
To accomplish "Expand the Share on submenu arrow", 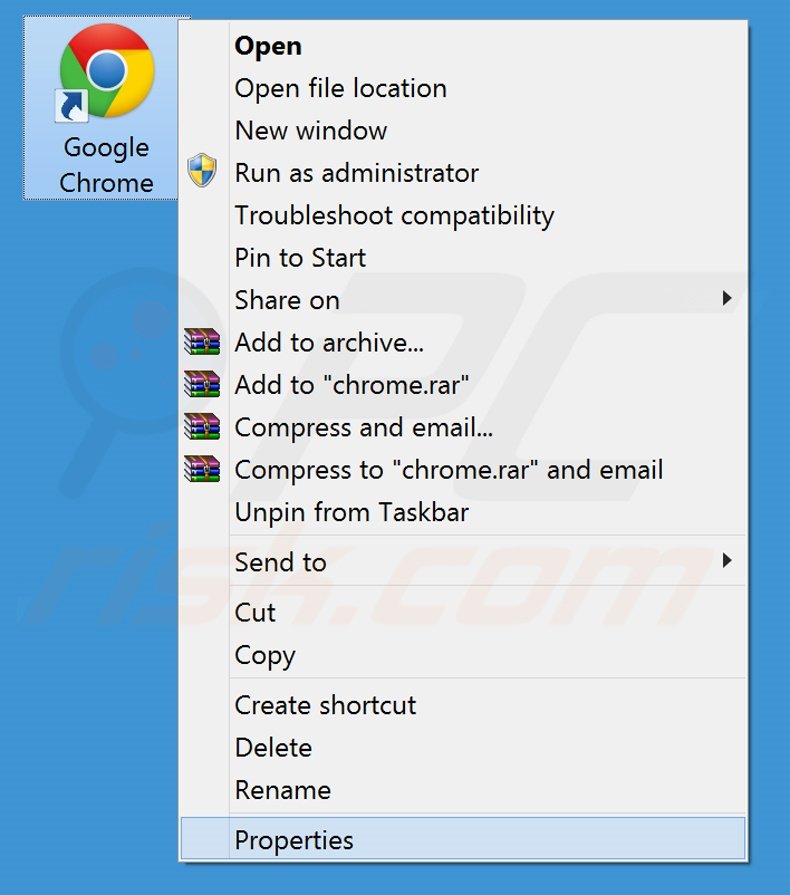I will click(727, 298).
